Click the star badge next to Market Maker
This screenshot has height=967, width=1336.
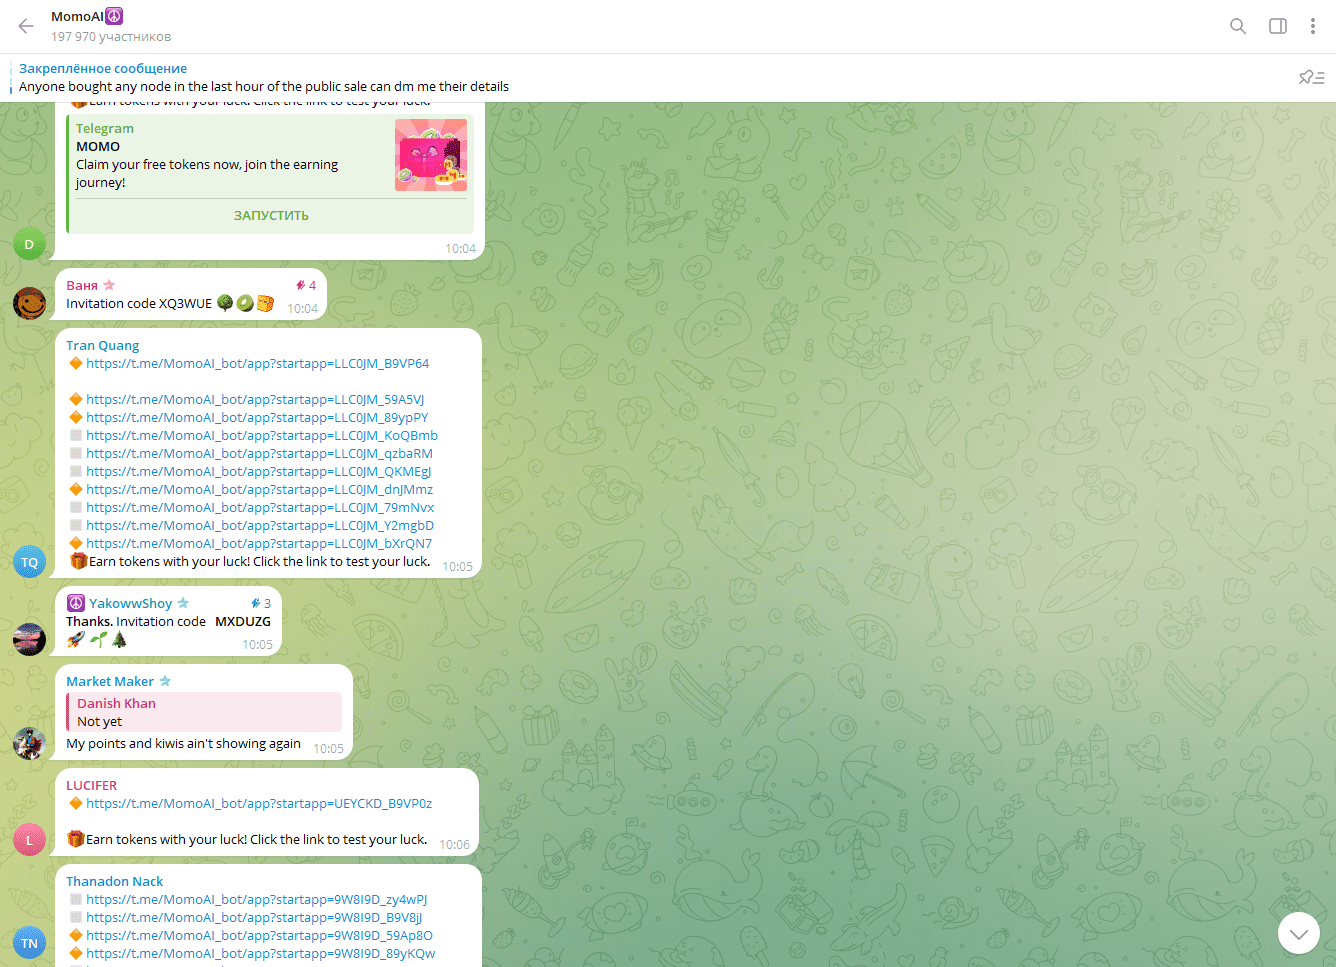(x=165, y=681)
